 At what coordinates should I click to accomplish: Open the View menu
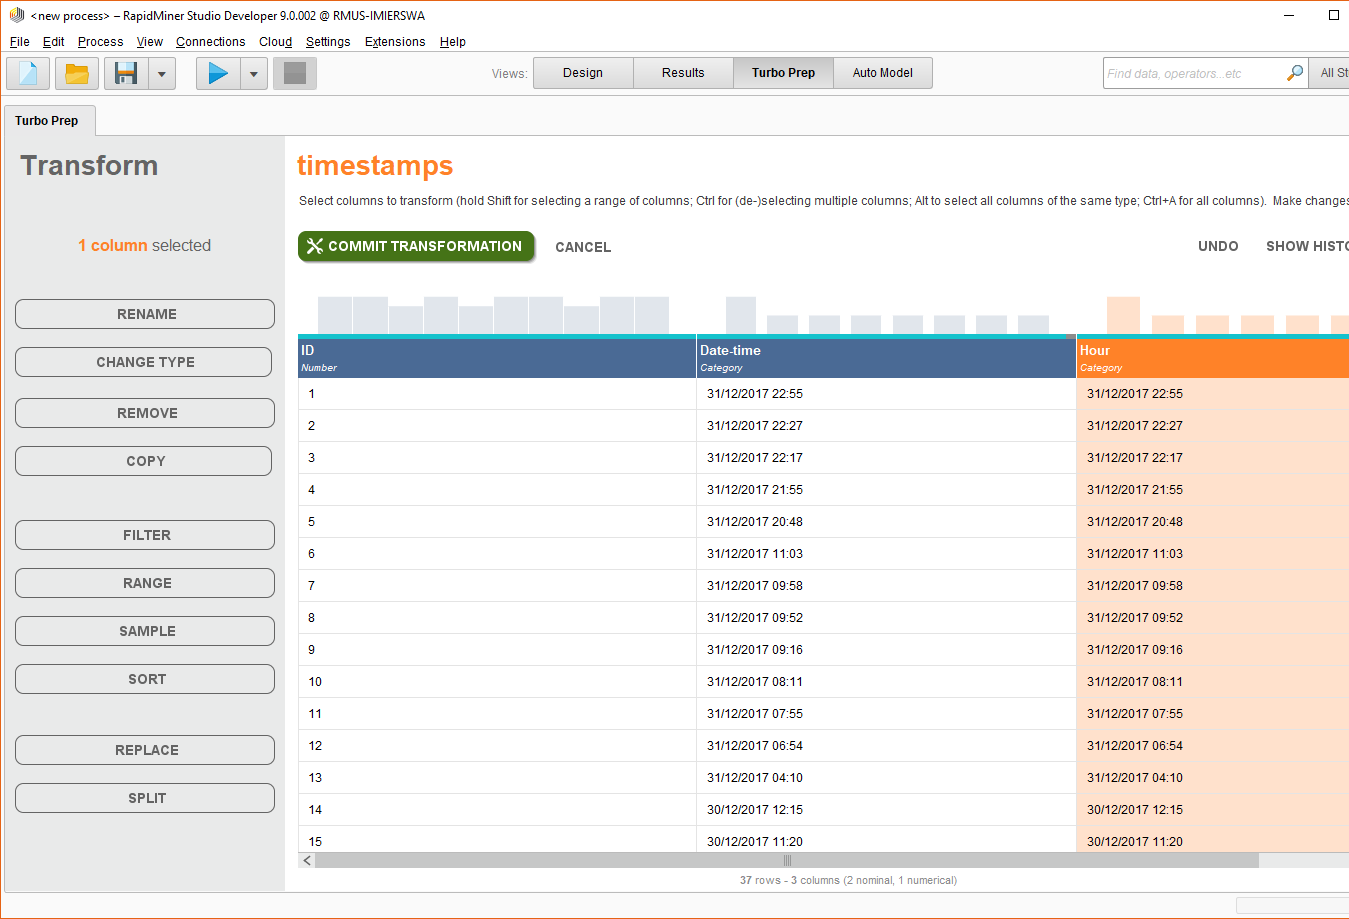point(150,42)
